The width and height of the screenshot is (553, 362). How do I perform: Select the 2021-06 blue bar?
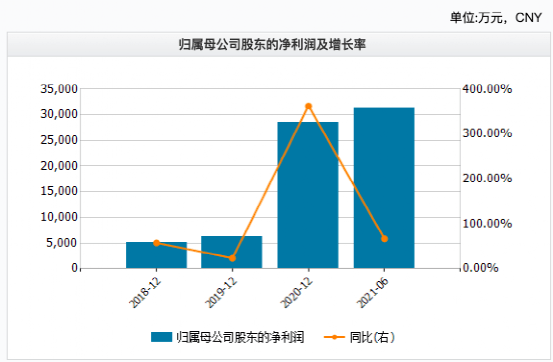coord(384,188)
